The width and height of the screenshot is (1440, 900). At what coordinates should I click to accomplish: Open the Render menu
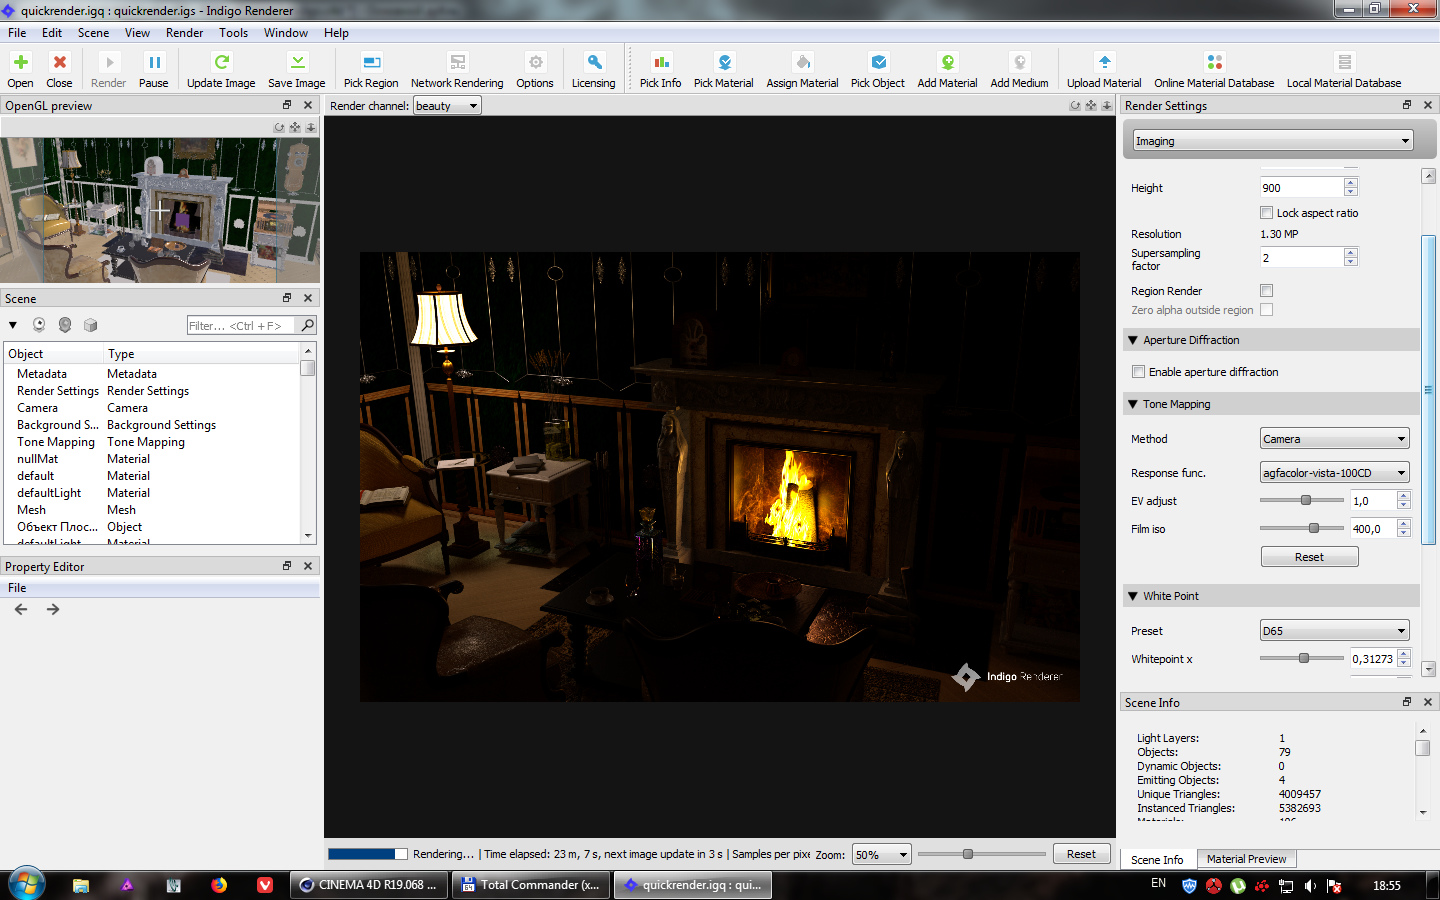tap(184, 33)
